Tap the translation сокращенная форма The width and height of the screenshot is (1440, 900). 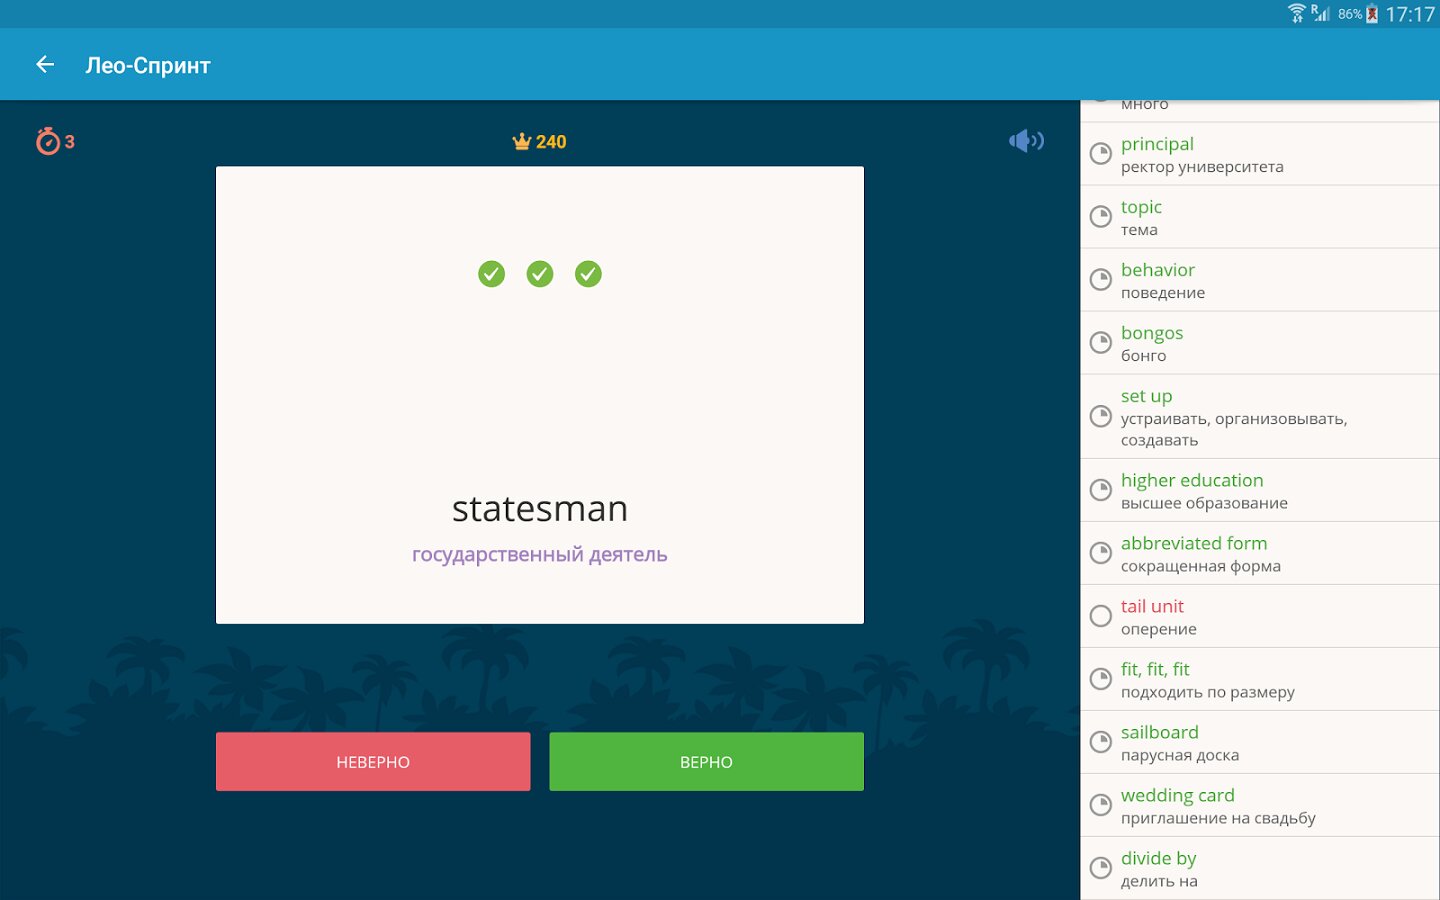point(1201,566)
